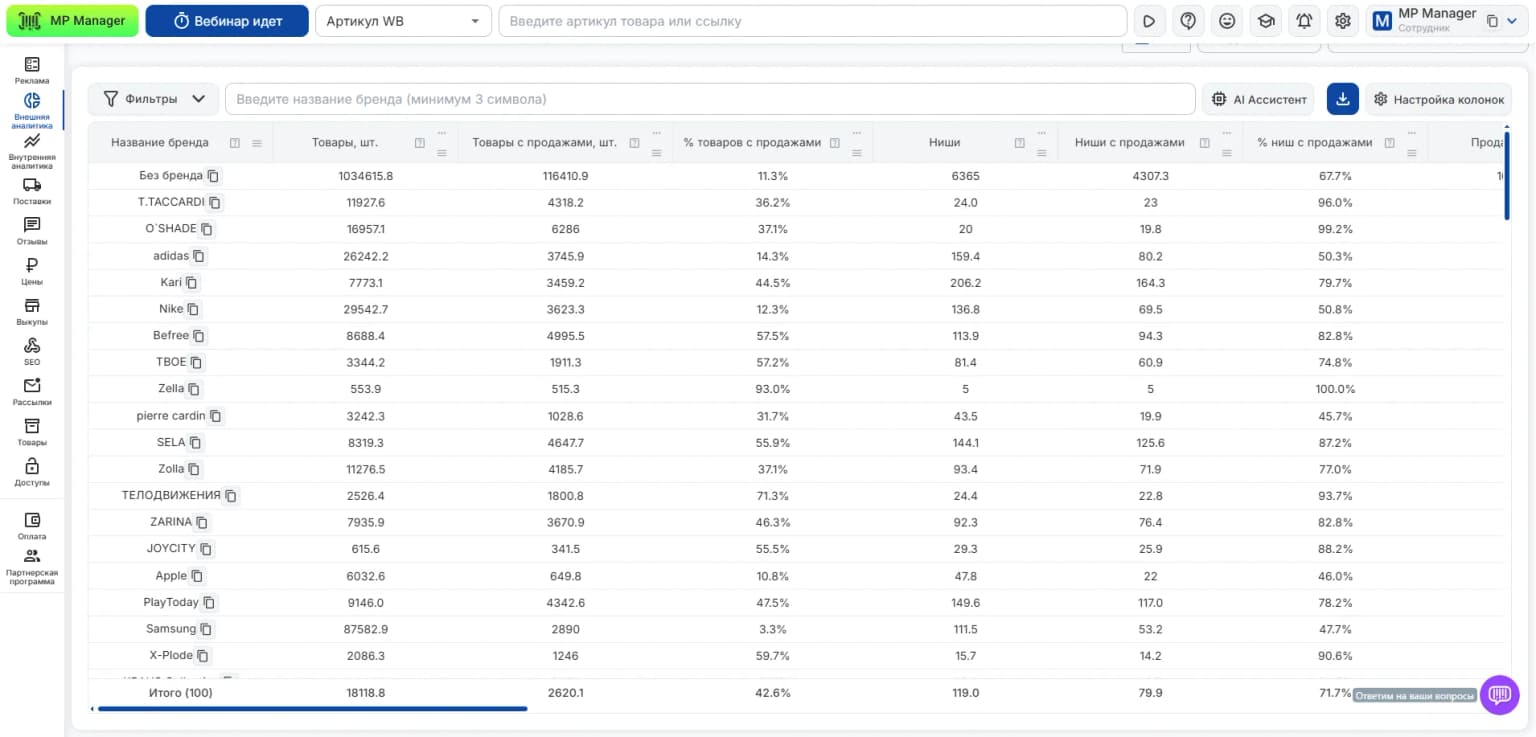Open the Выкупы sidebar section
The width and height of the screenshot is (1536, 737).
point(32,311)
